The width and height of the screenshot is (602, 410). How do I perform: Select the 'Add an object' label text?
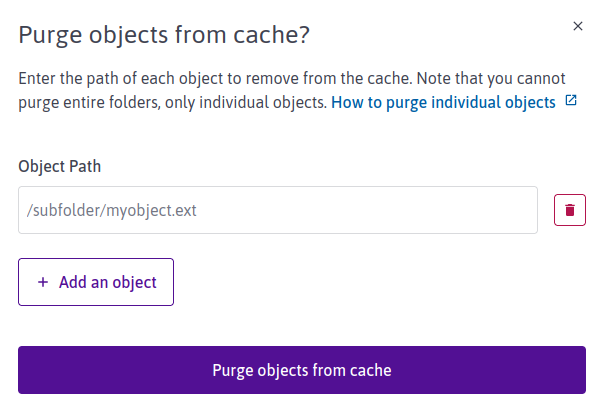click(108, 282)
